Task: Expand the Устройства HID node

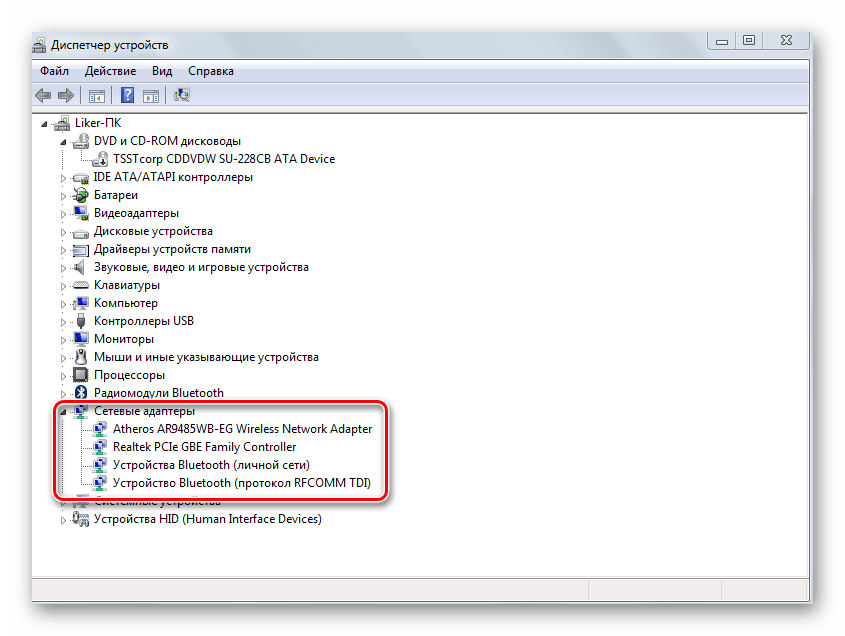Action: [x=63, y=520]
